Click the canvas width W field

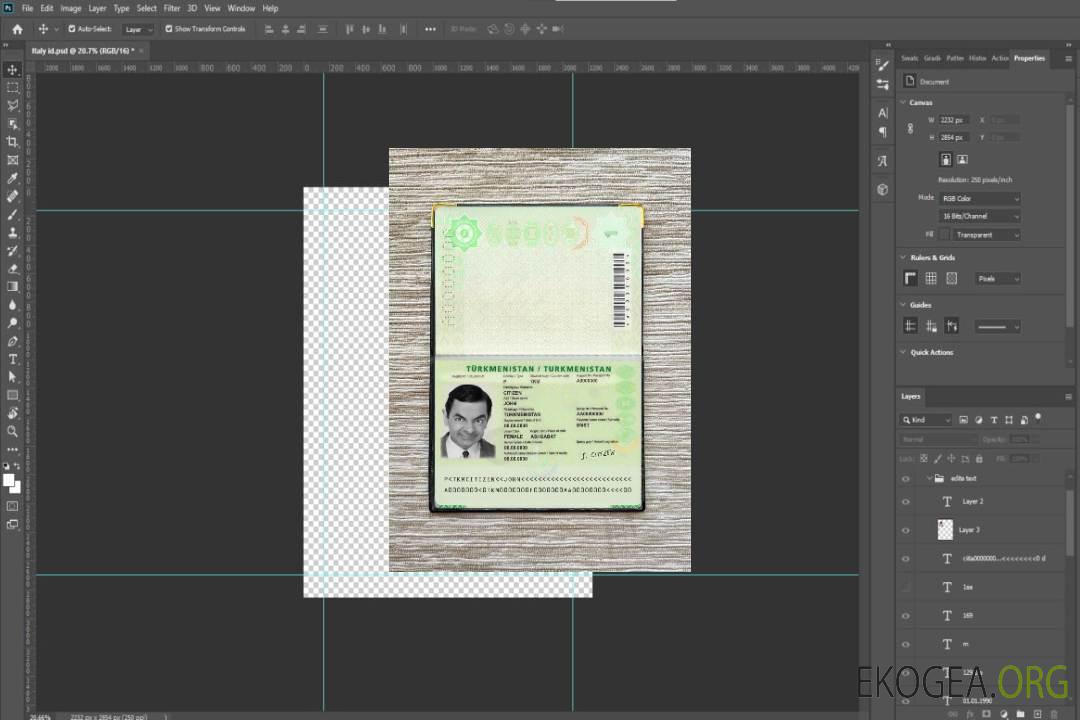point(955,120)
